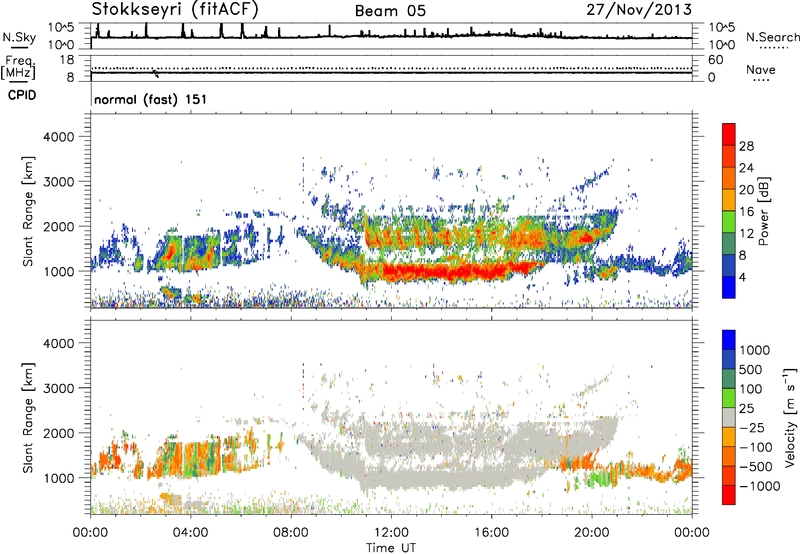Click the 08:00 time axis label
Image resolution: width=800 pixels, height=554 pixels.
tap(291, 533)
